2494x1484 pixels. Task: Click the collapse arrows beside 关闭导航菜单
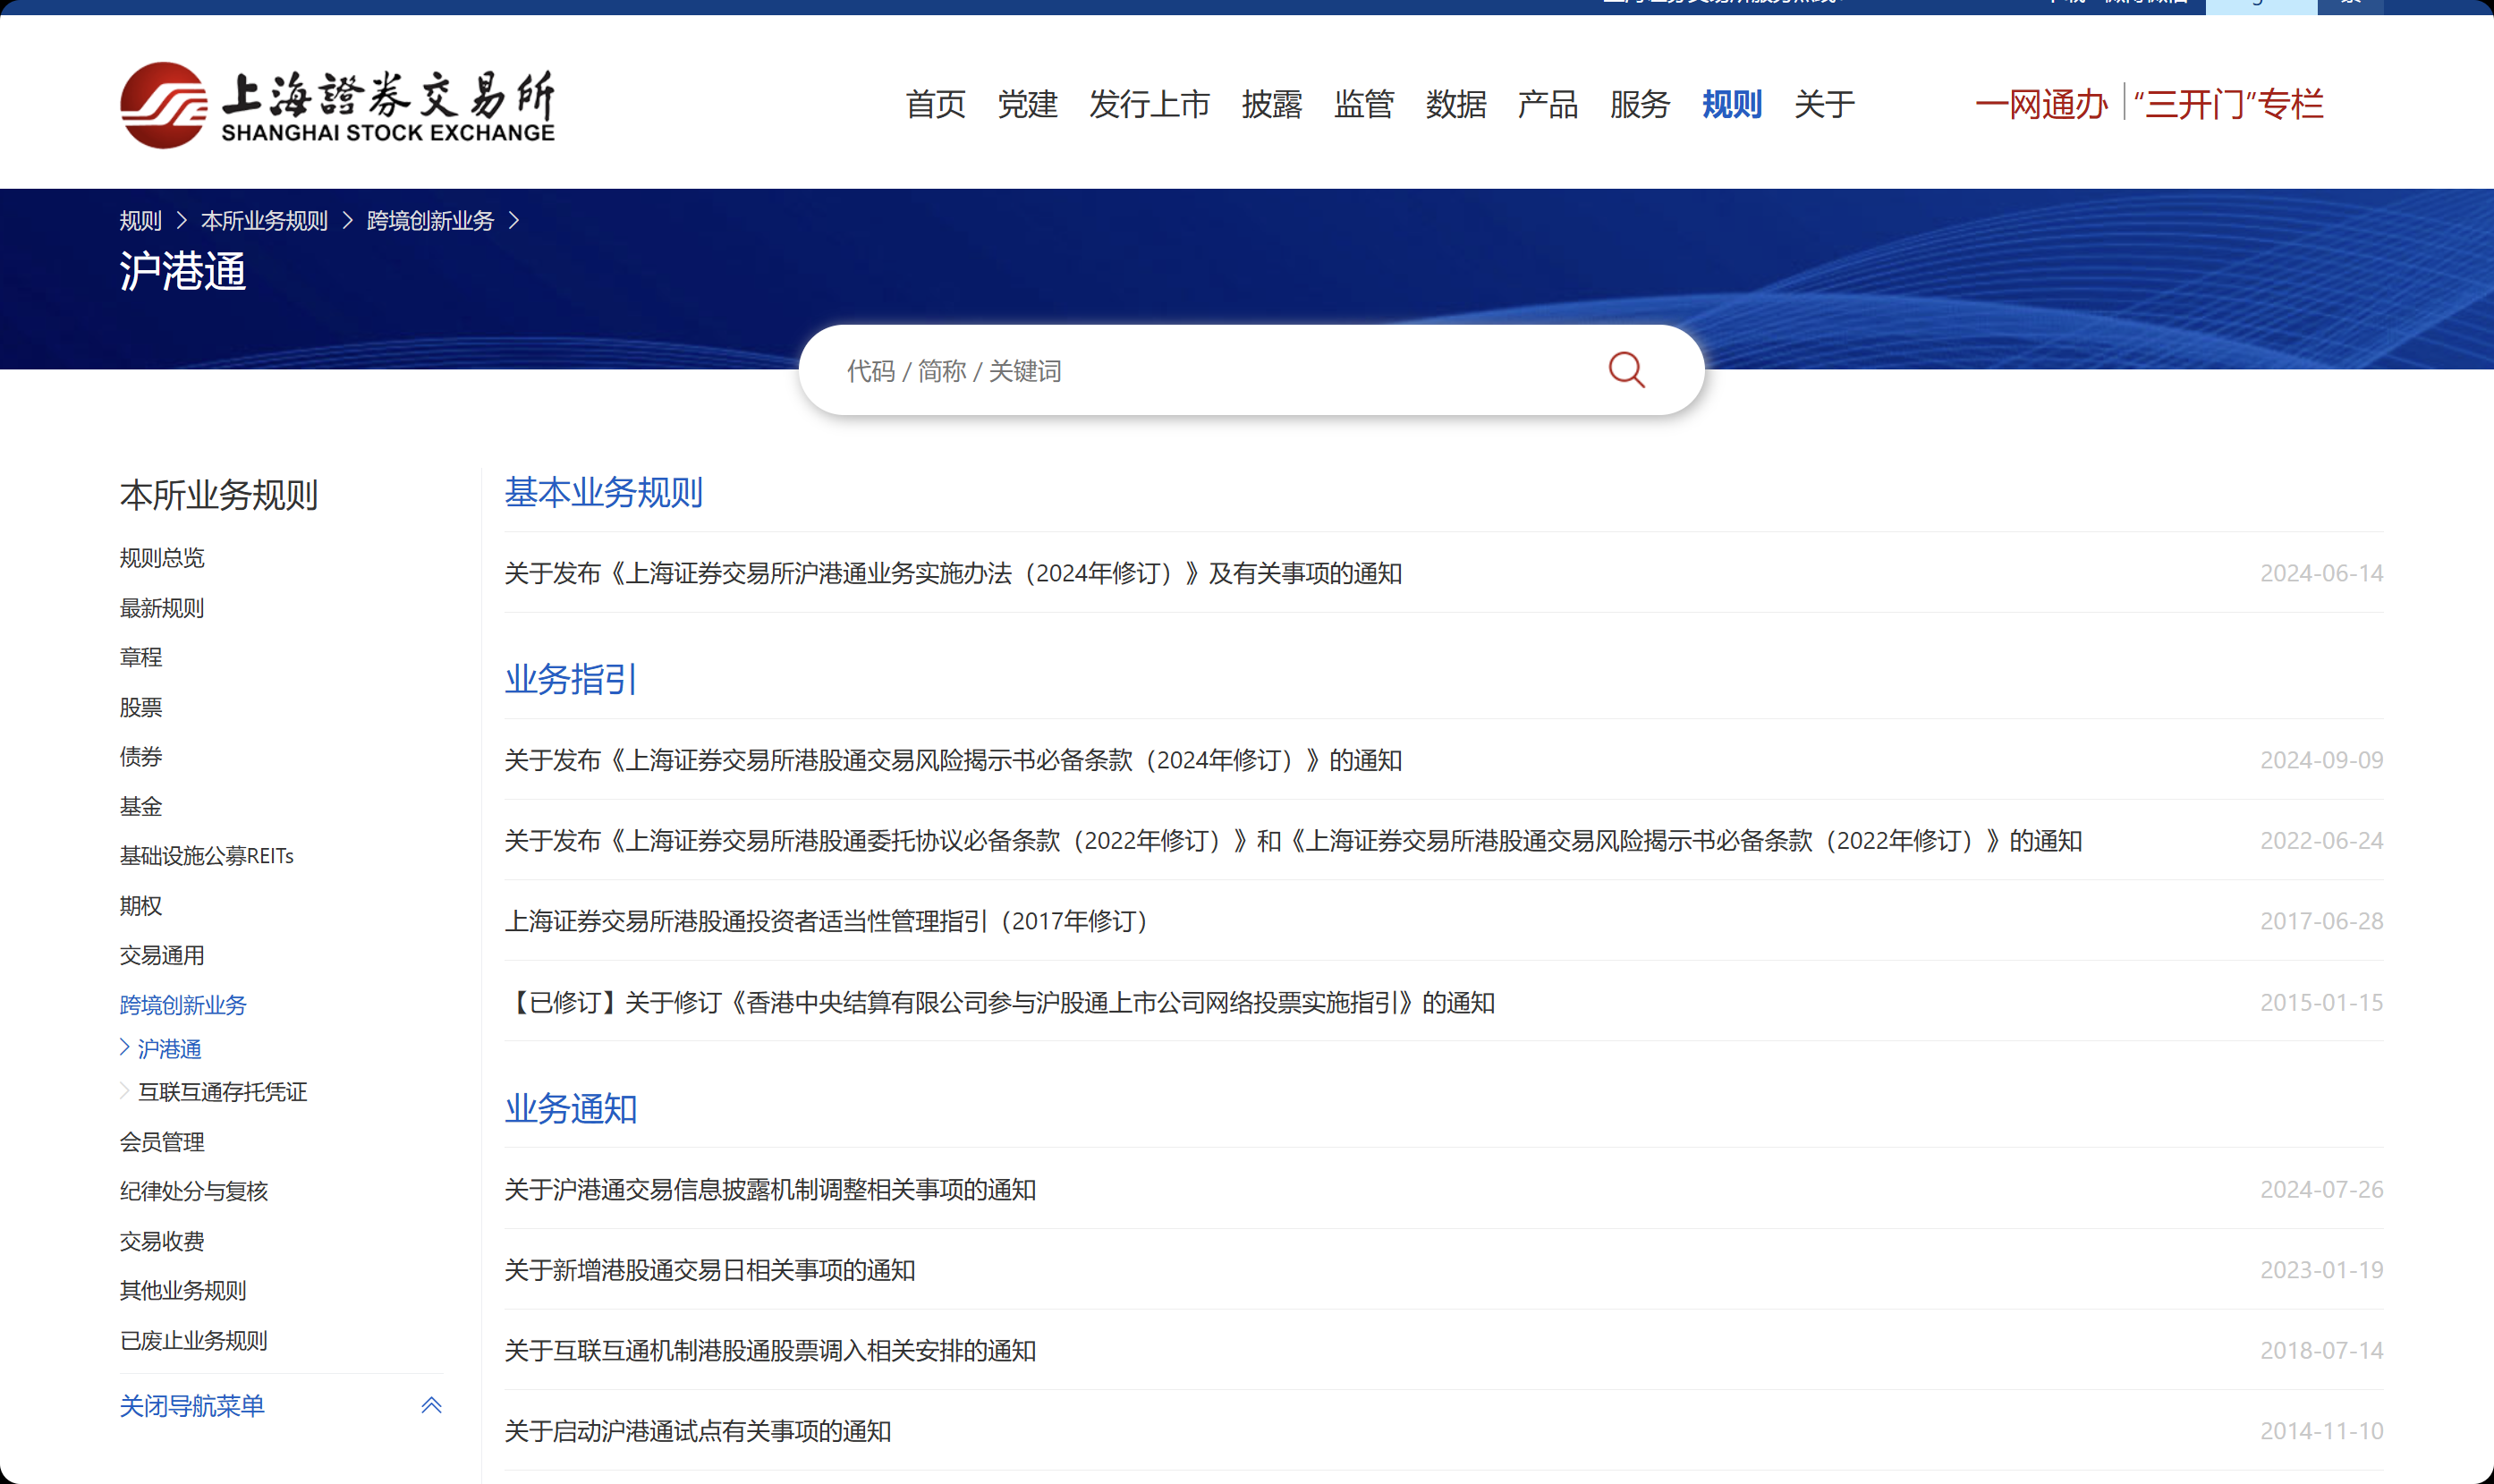pyautogui.click(x=430, y=1404)
